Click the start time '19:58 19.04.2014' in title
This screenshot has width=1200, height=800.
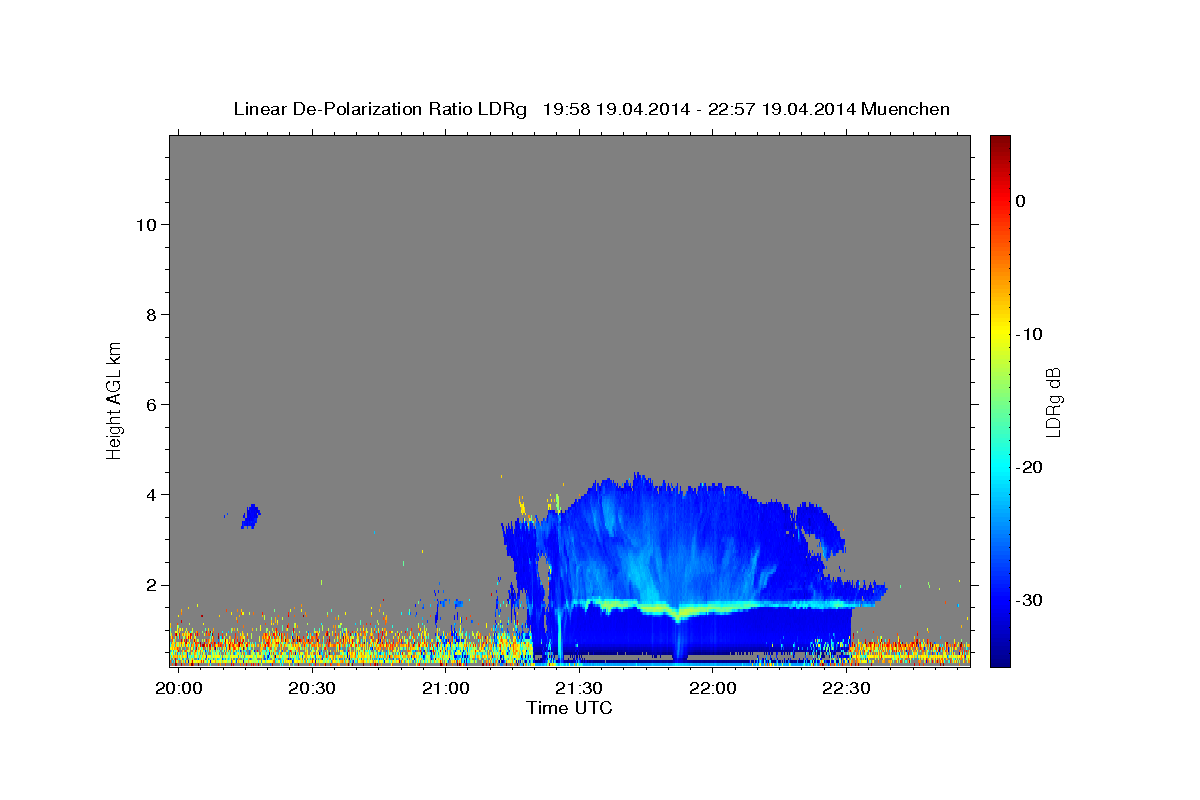coord(616,109)
